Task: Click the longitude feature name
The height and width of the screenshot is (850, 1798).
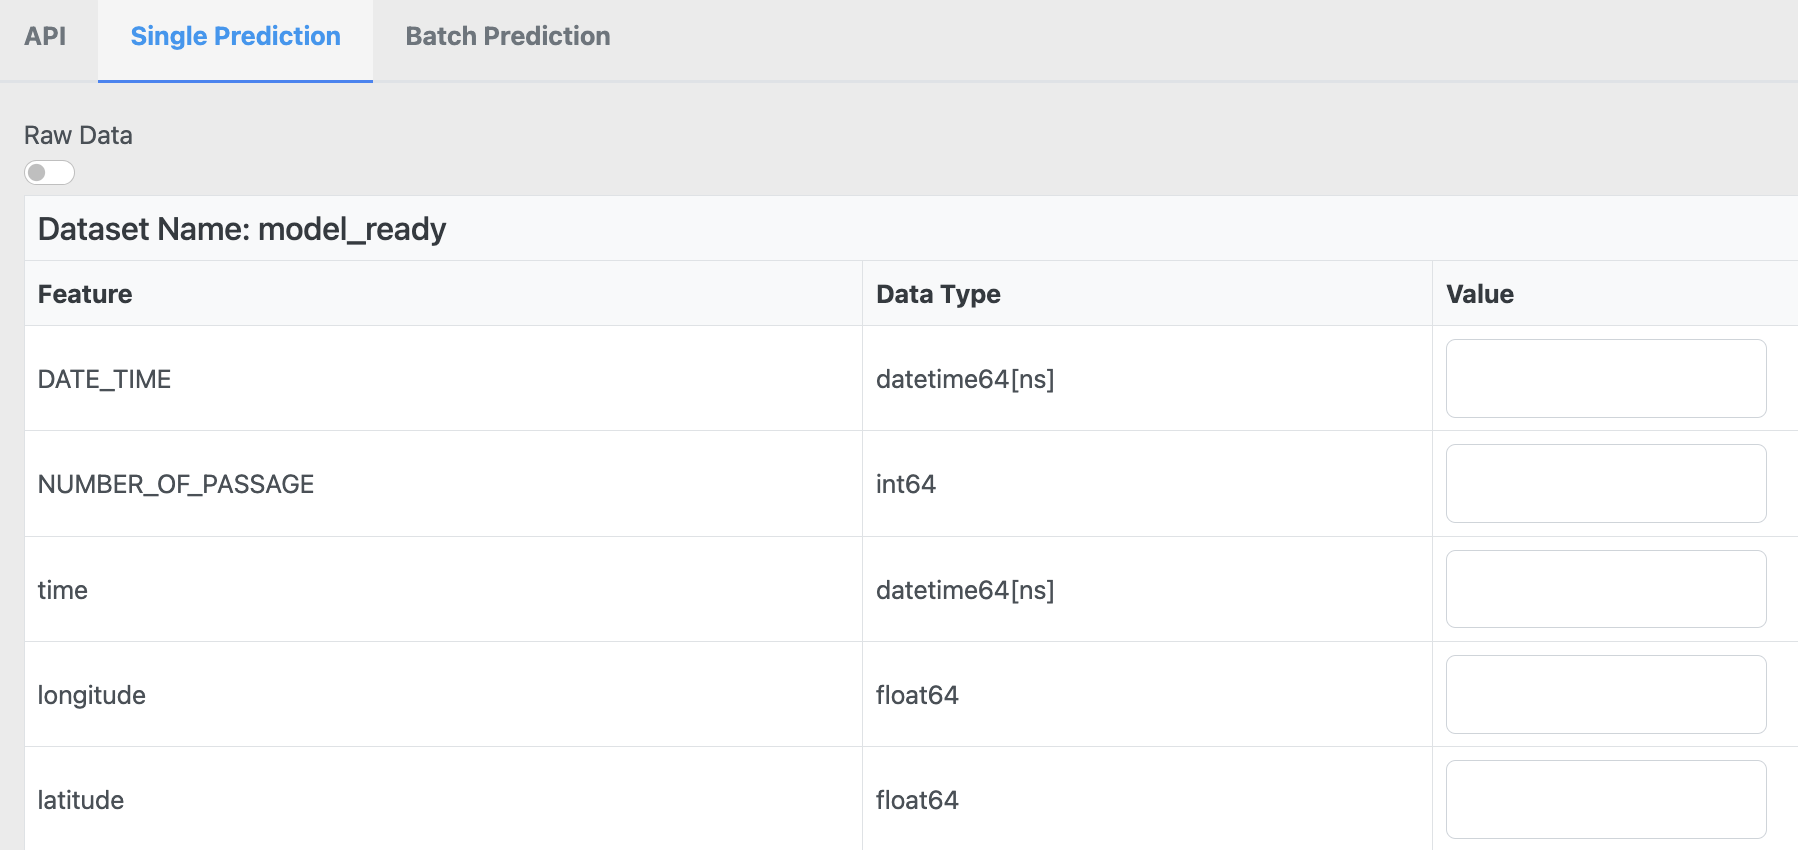Action: tap(92, 695)
